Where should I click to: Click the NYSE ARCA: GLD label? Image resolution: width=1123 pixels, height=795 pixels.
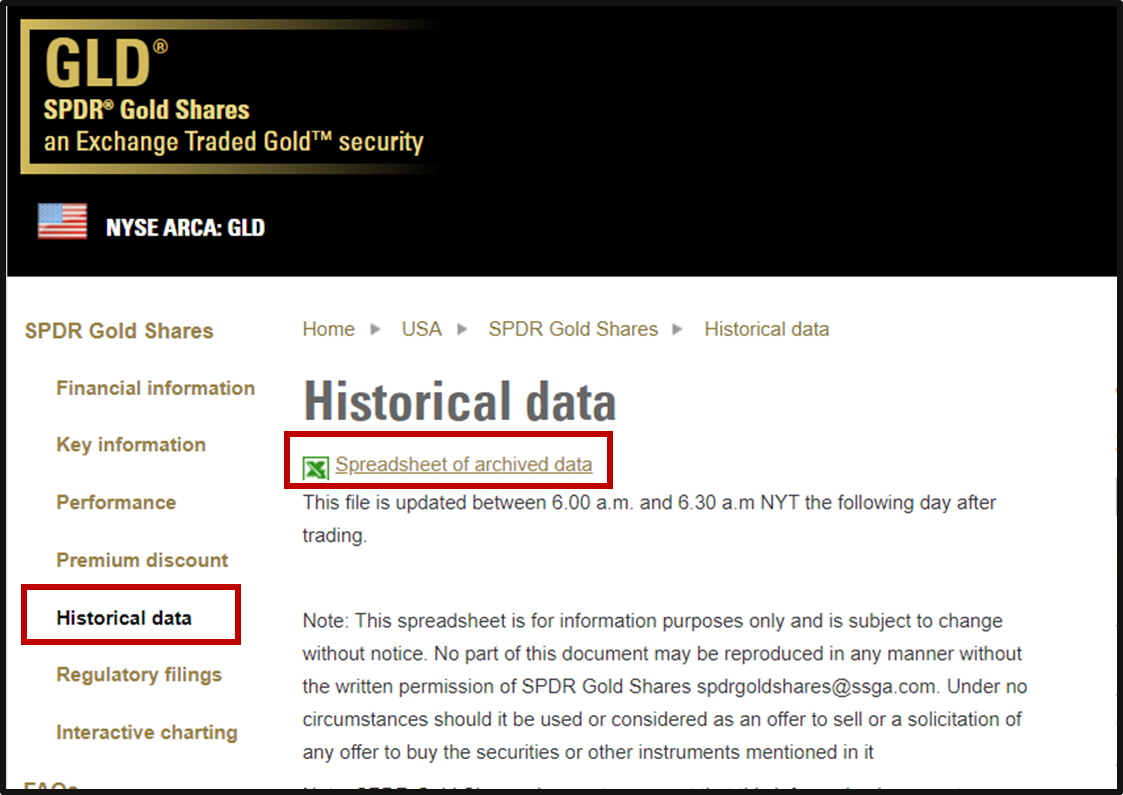point(185,228)
